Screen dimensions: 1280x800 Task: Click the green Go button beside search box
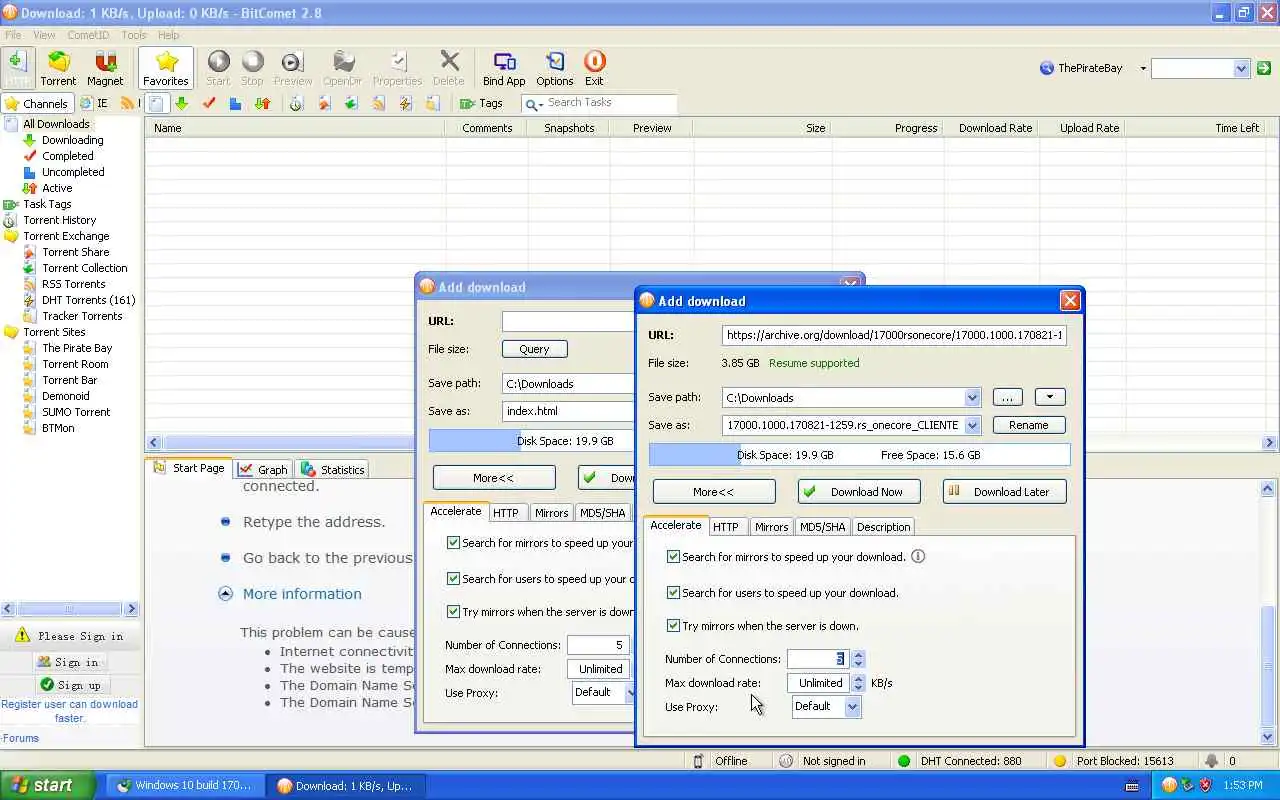pos(1264,68)
